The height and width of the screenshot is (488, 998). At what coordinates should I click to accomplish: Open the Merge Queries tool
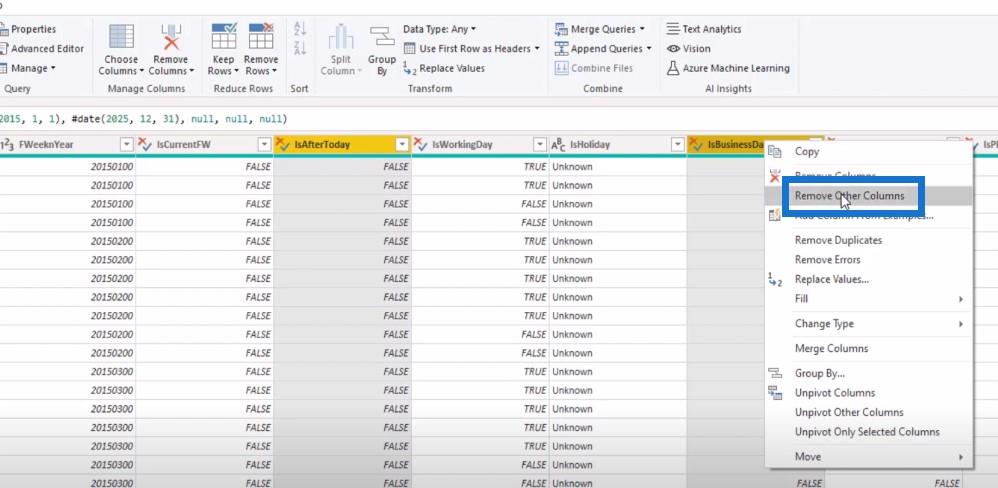point(600,29)
